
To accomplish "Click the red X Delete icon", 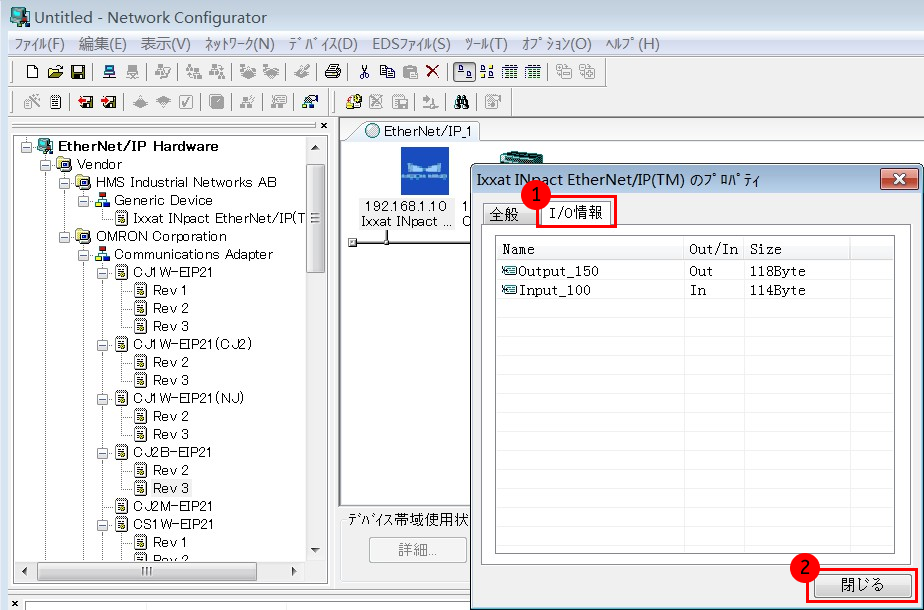I will click(432, 71).
